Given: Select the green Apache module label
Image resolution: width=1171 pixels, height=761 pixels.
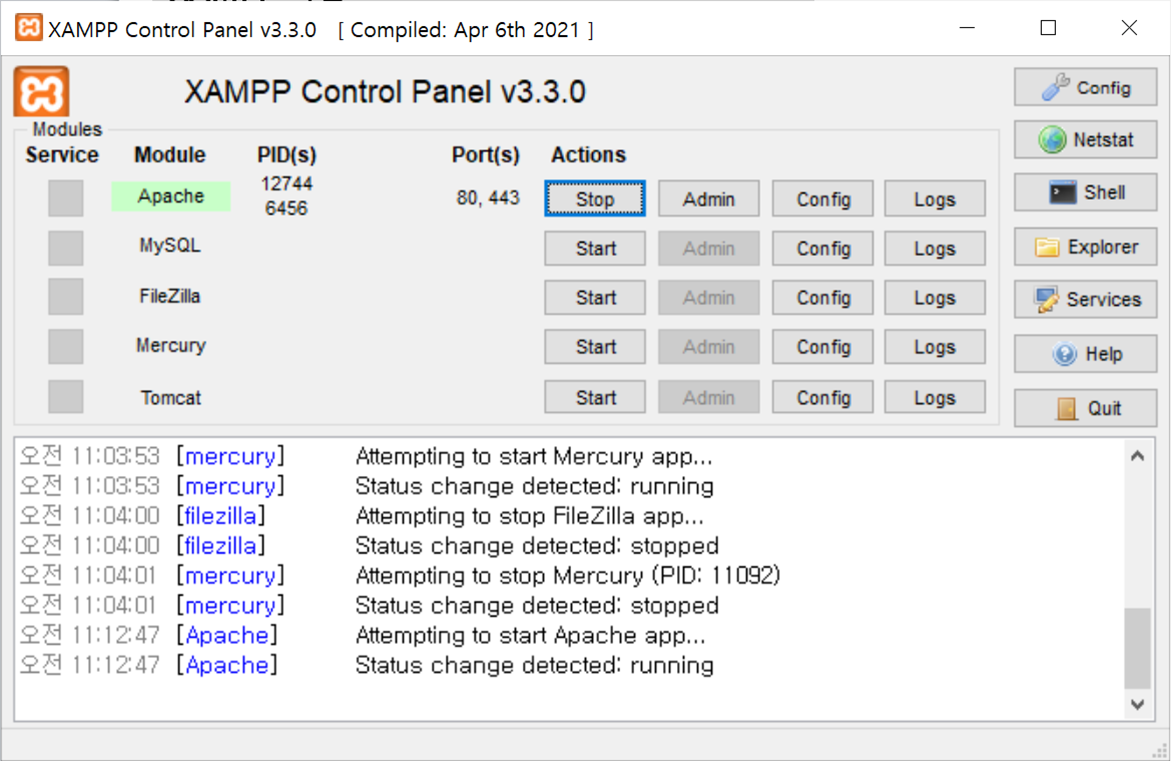Looking at the screenshot, I should point(171,196).
